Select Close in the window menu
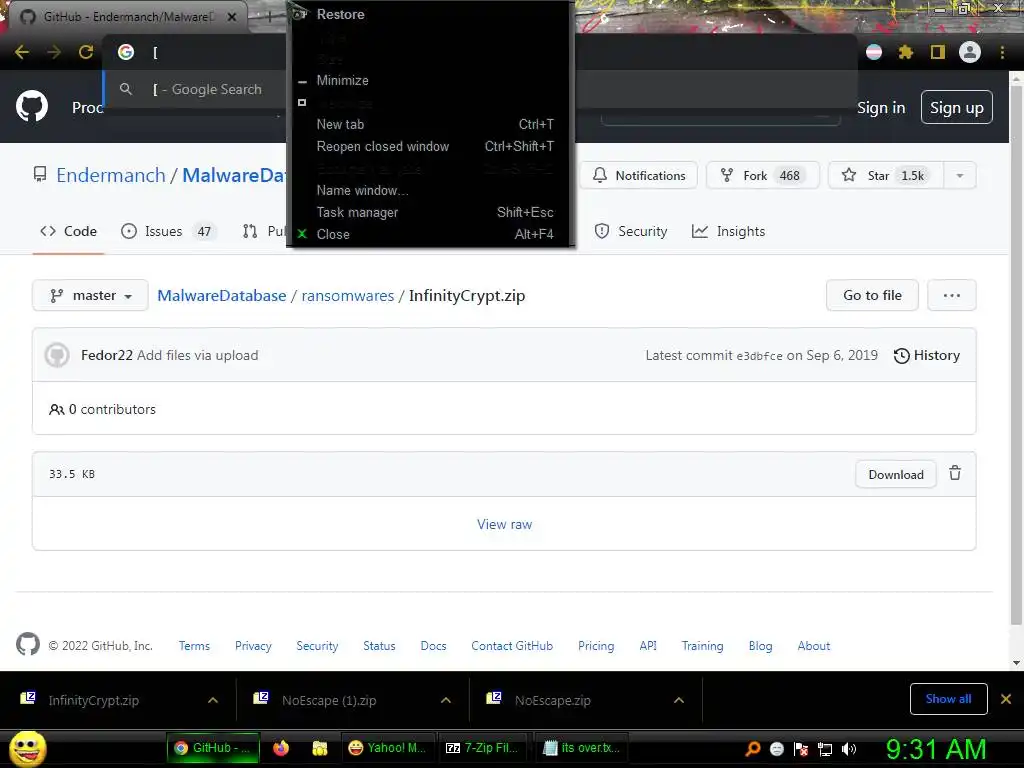 click(x=431, y=234)
